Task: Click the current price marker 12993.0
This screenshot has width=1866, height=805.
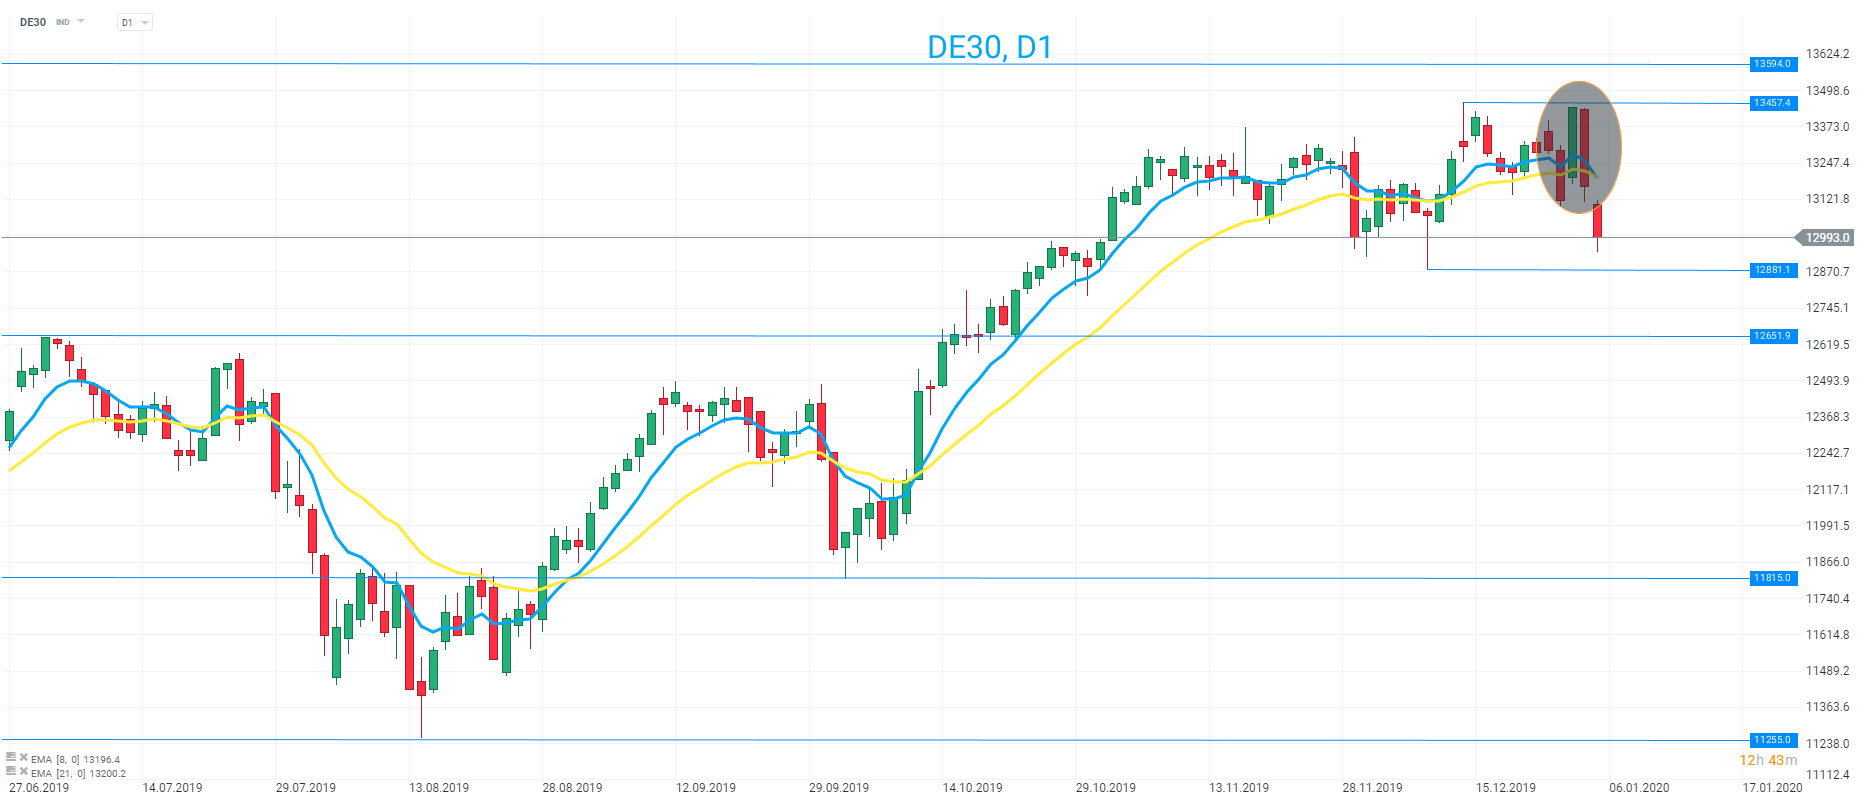Action: pos(1826,238)
